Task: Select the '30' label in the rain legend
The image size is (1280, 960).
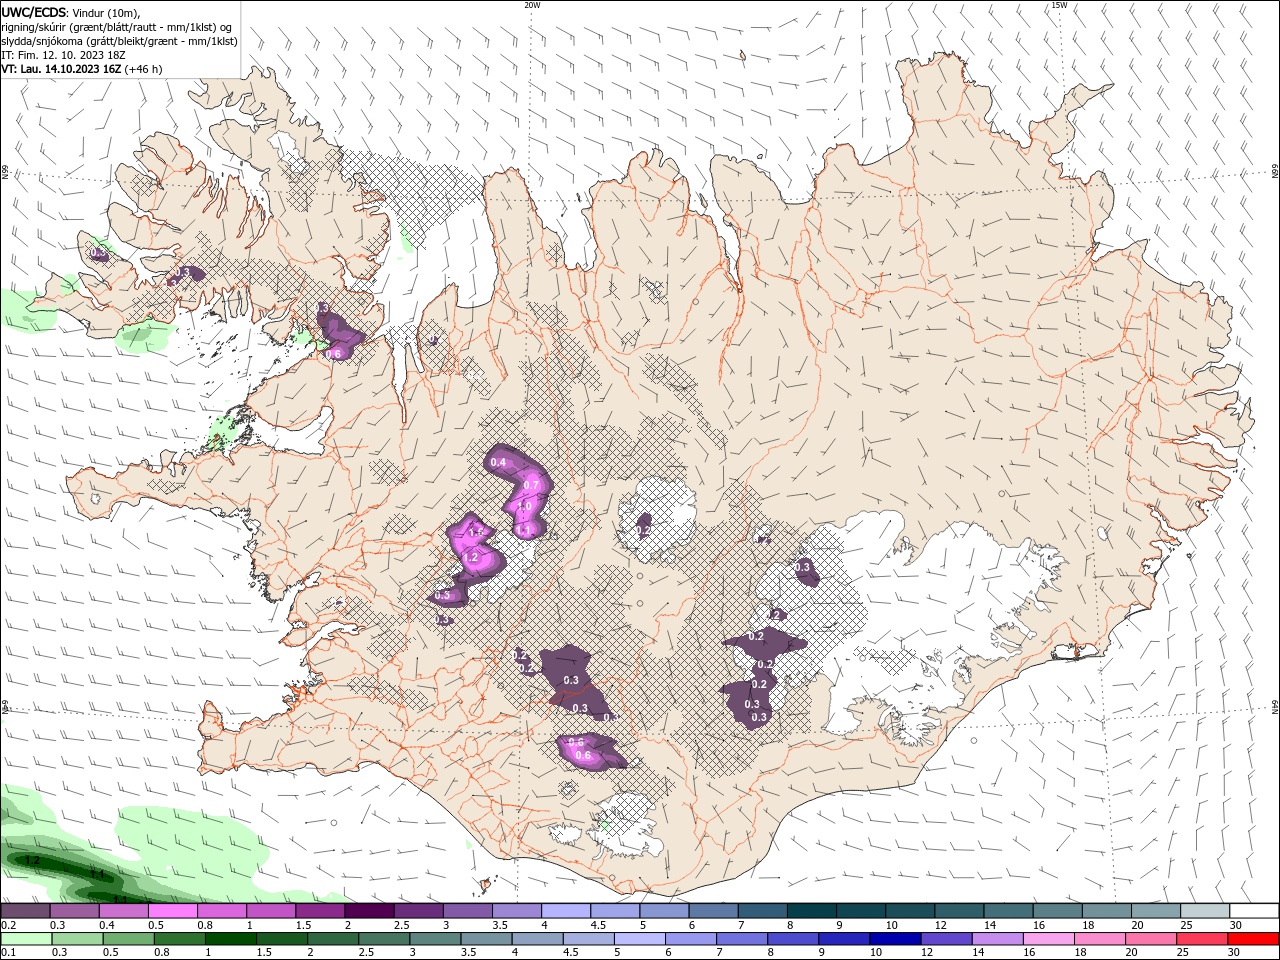Action: tap(1234, 953)
